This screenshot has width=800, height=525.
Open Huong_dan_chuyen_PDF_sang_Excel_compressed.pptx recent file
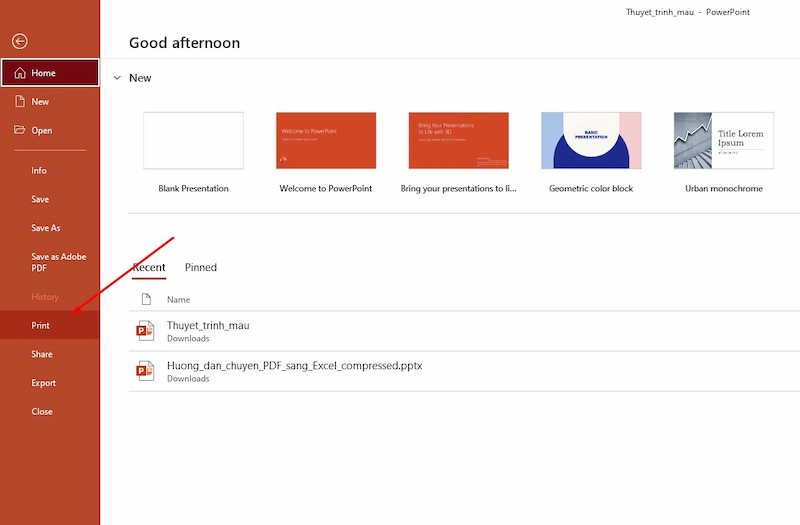click(464, 371)
